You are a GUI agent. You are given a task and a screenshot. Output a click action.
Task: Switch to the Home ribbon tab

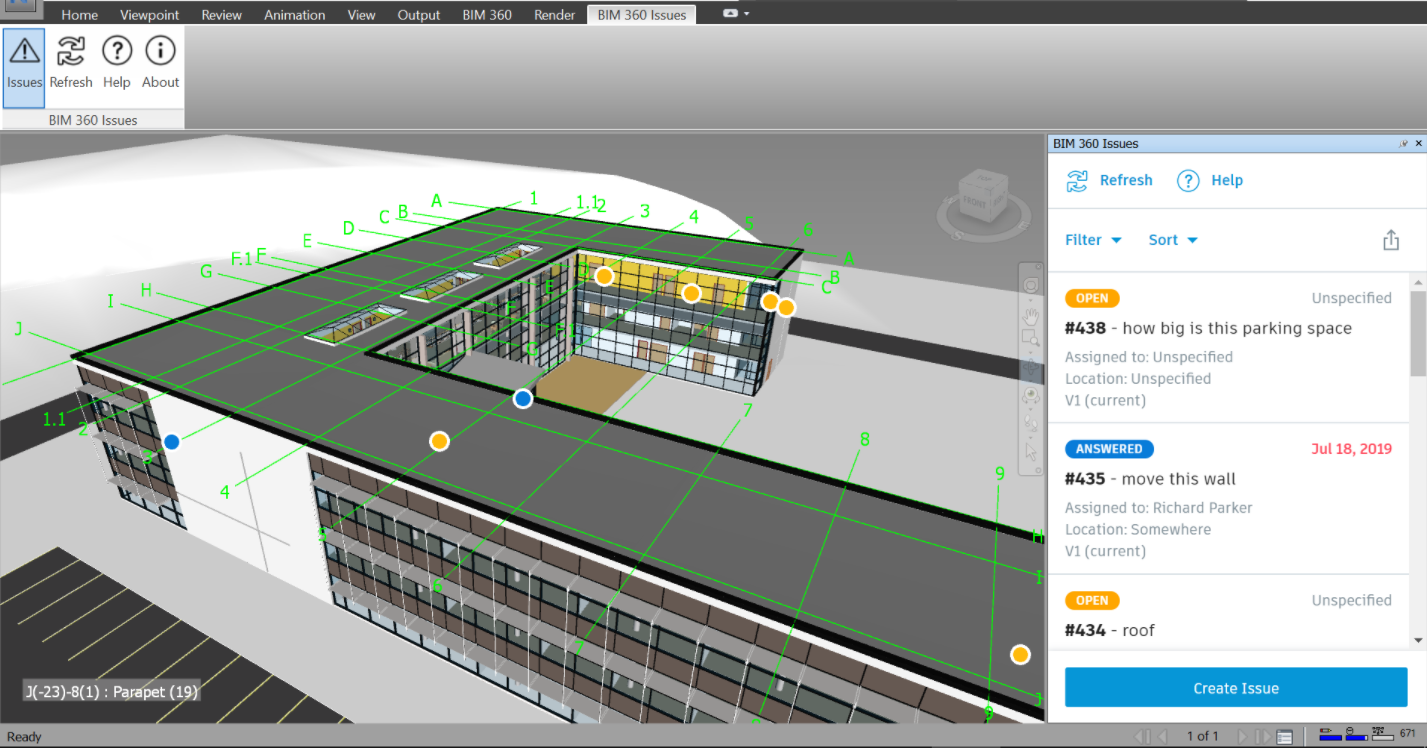(x=80, y=15)
